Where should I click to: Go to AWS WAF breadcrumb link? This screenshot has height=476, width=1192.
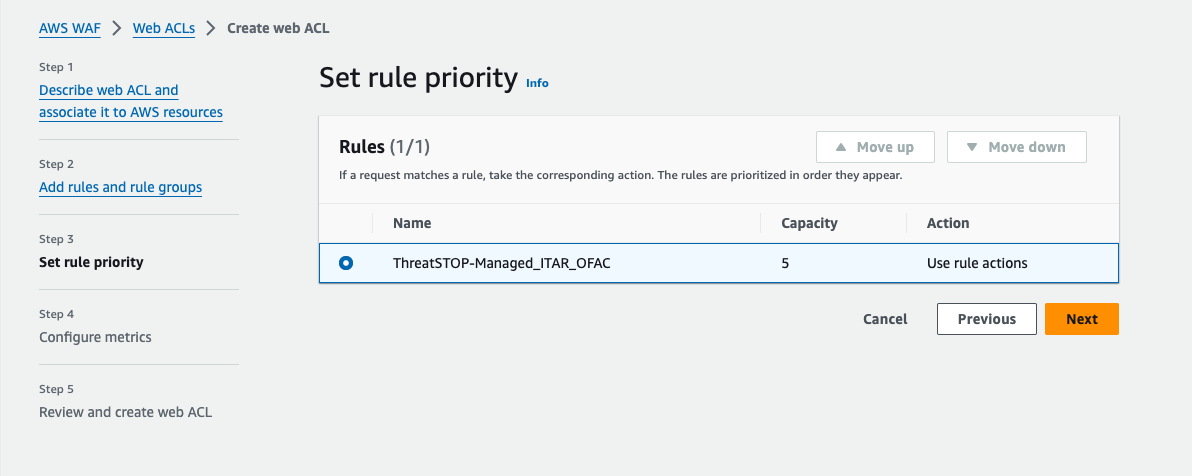coord(70,28)
